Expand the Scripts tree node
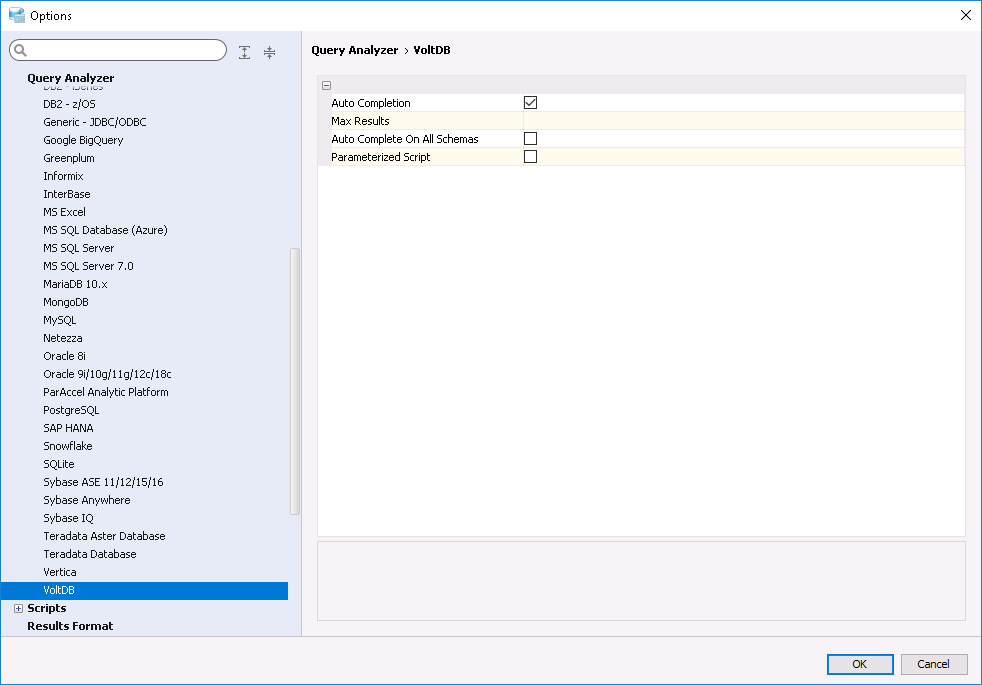Screen dimensions: 982x685 coord(18,608)
